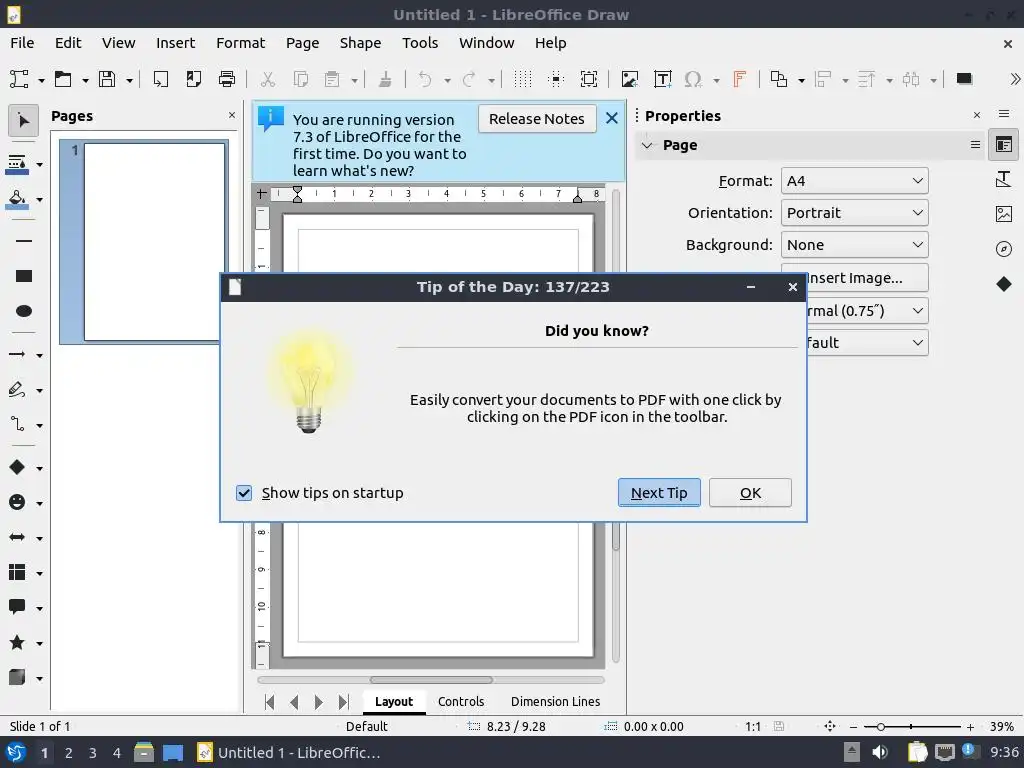This screenshot has height=768, width=1024.
Task: Pick the Rectangle tool
Action: coord(24,276)
